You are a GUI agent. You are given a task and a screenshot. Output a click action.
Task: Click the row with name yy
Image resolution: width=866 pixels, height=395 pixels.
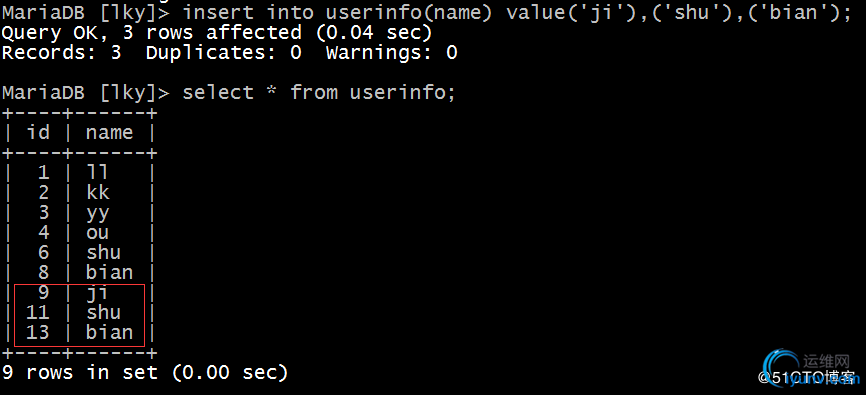(x=78, y=213)
